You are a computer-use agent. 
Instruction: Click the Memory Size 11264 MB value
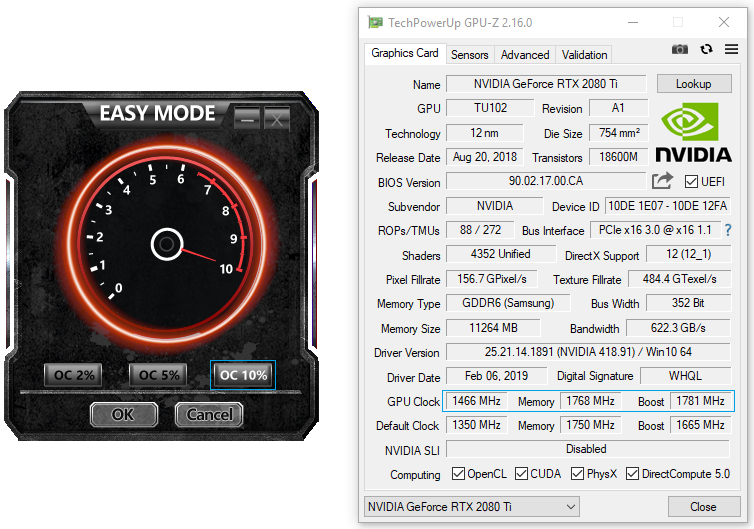(493, 328)
